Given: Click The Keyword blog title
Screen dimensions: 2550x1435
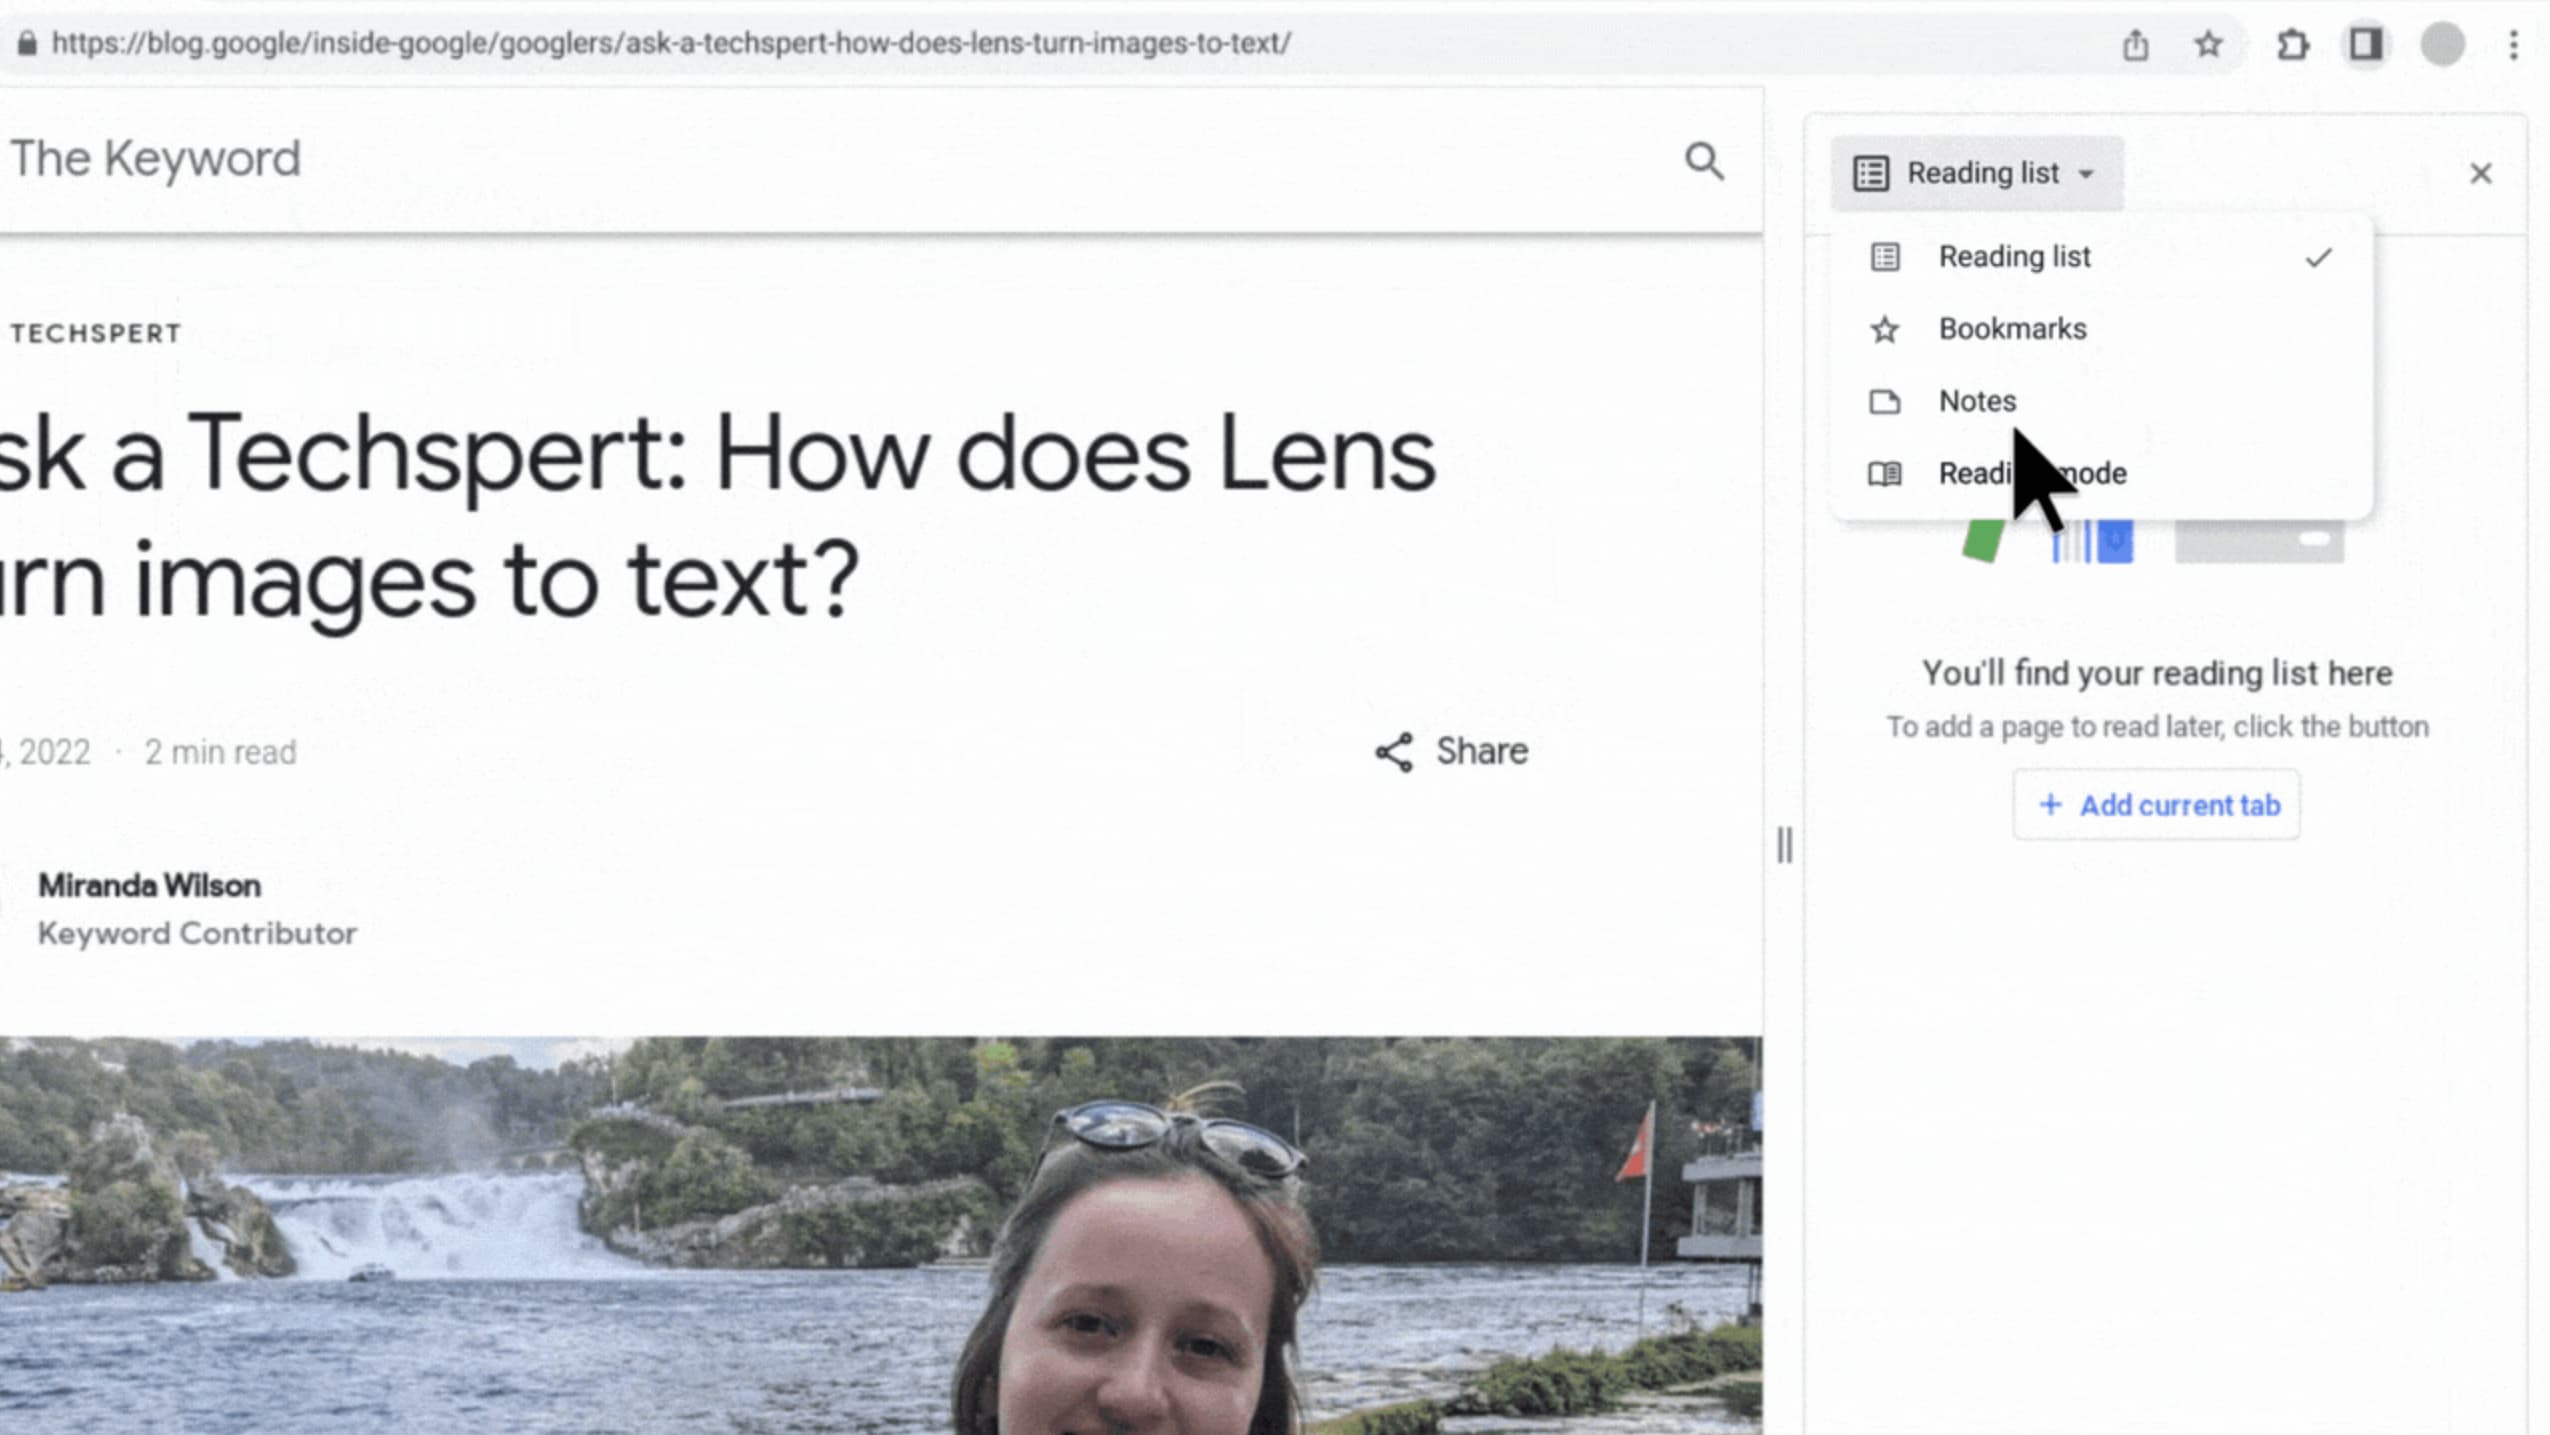Looking at the screenshot, I should point(156,159).
